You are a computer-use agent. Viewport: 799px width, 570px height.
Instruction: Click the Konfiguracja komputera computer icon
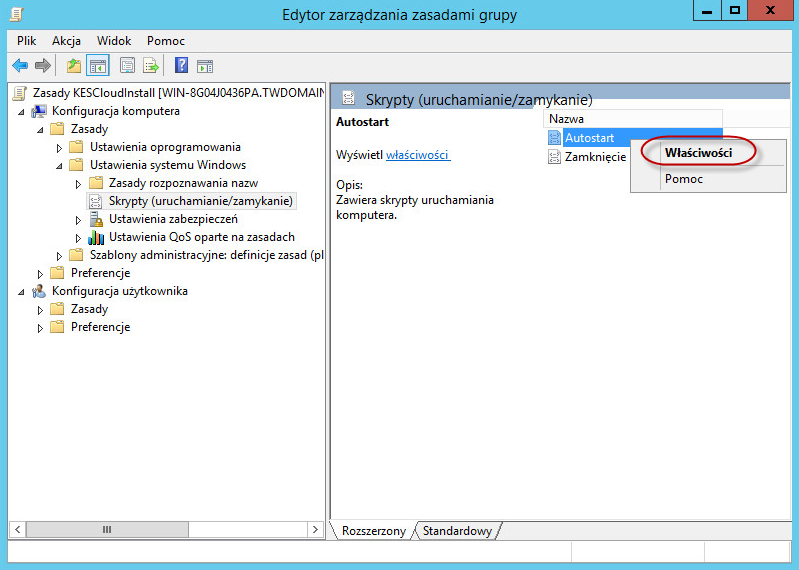pos(39,111)
